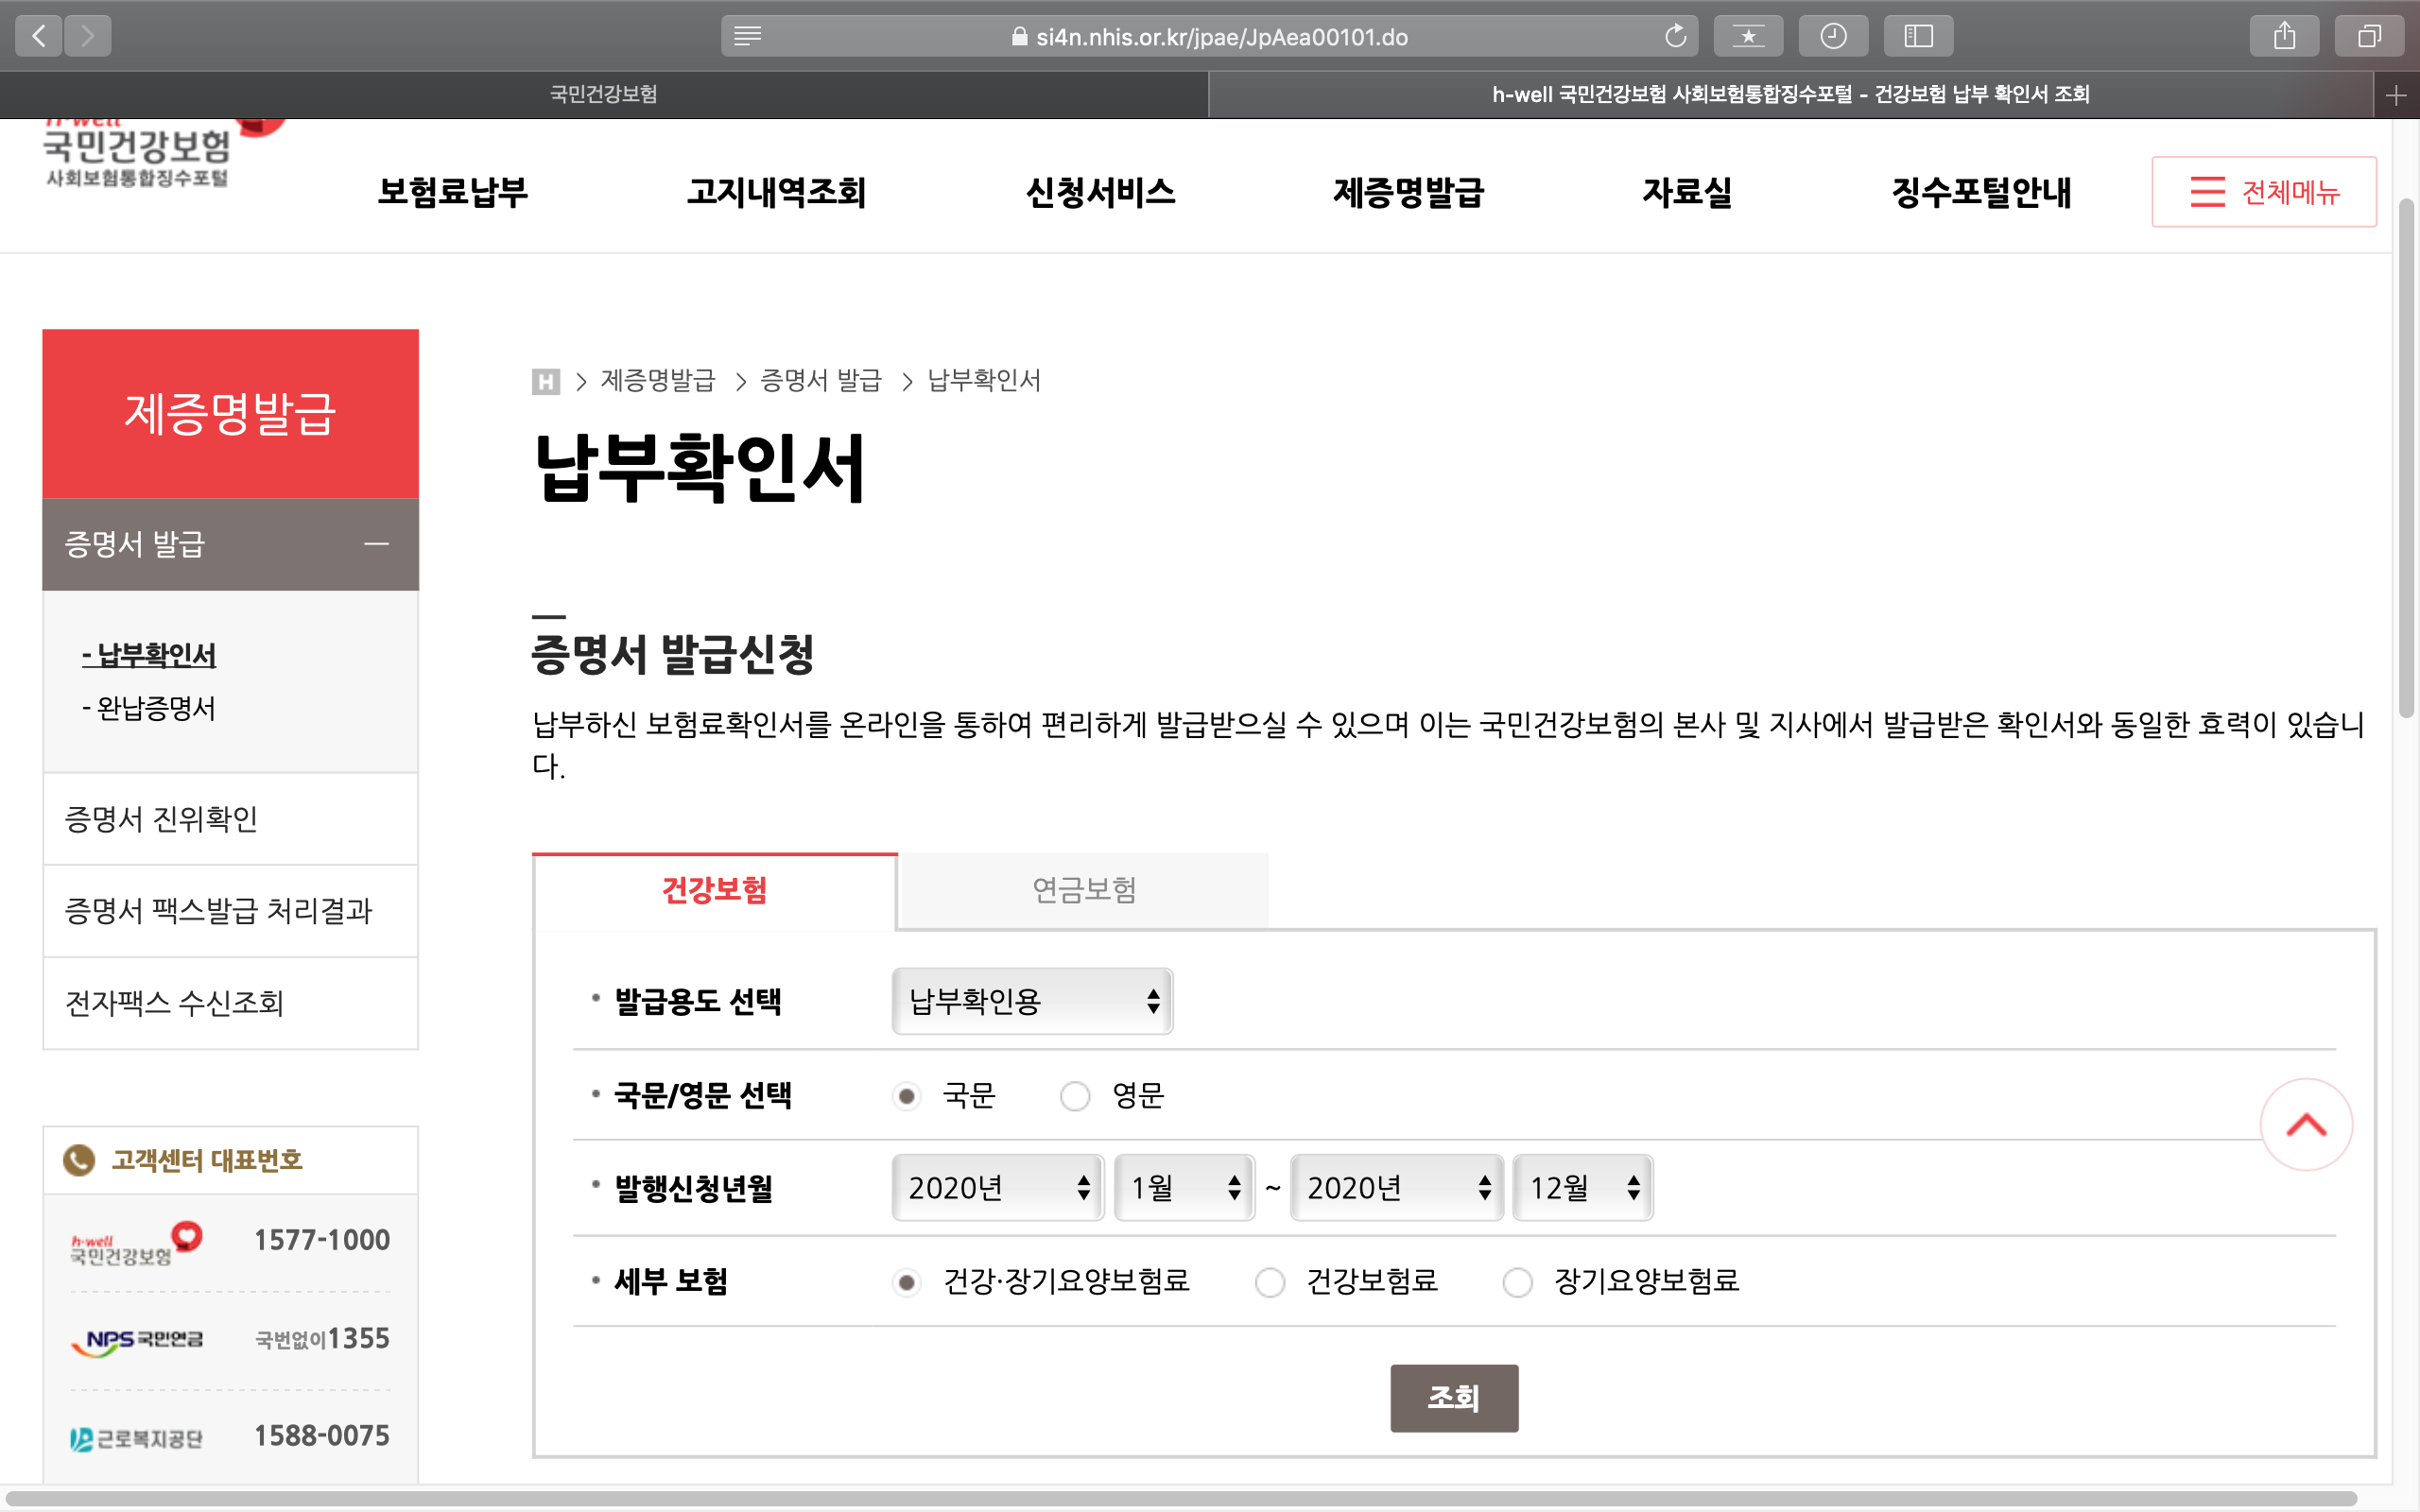The width and height of the screenshot is (2420, 1512).
Task: Click the Safari back navigation arrow
Action: (x=39, y=37)
